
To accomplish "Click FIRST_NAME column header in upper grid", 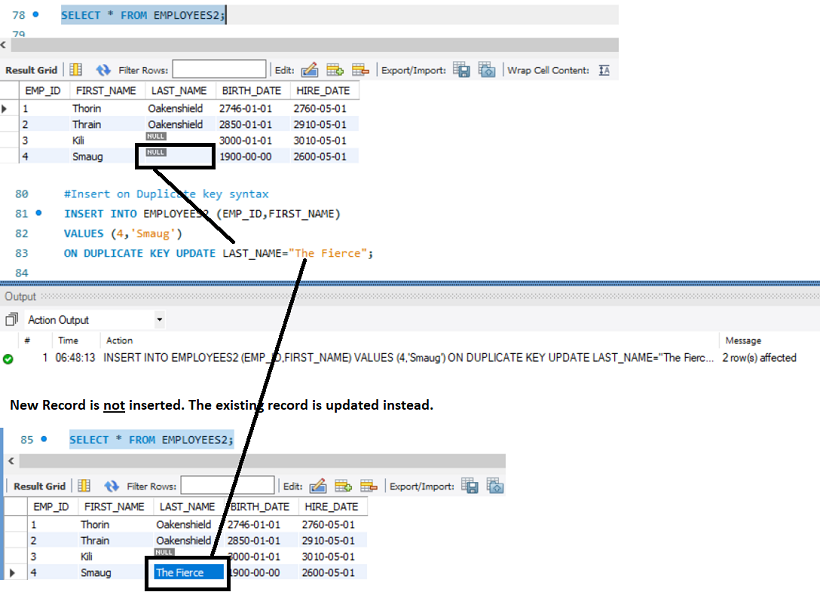I will (x=106, y=90).
